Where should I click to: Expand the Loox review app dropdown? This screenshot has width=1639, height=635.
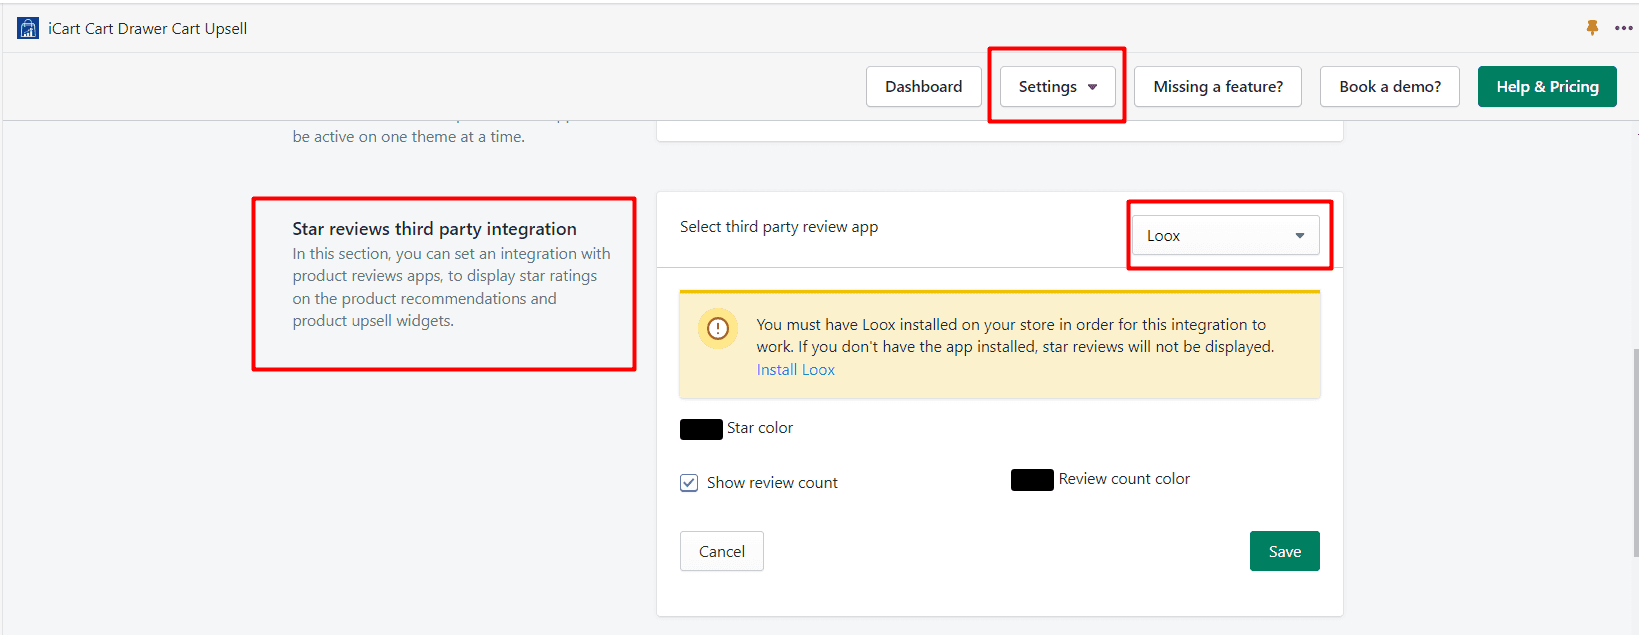coord(1225,235)
